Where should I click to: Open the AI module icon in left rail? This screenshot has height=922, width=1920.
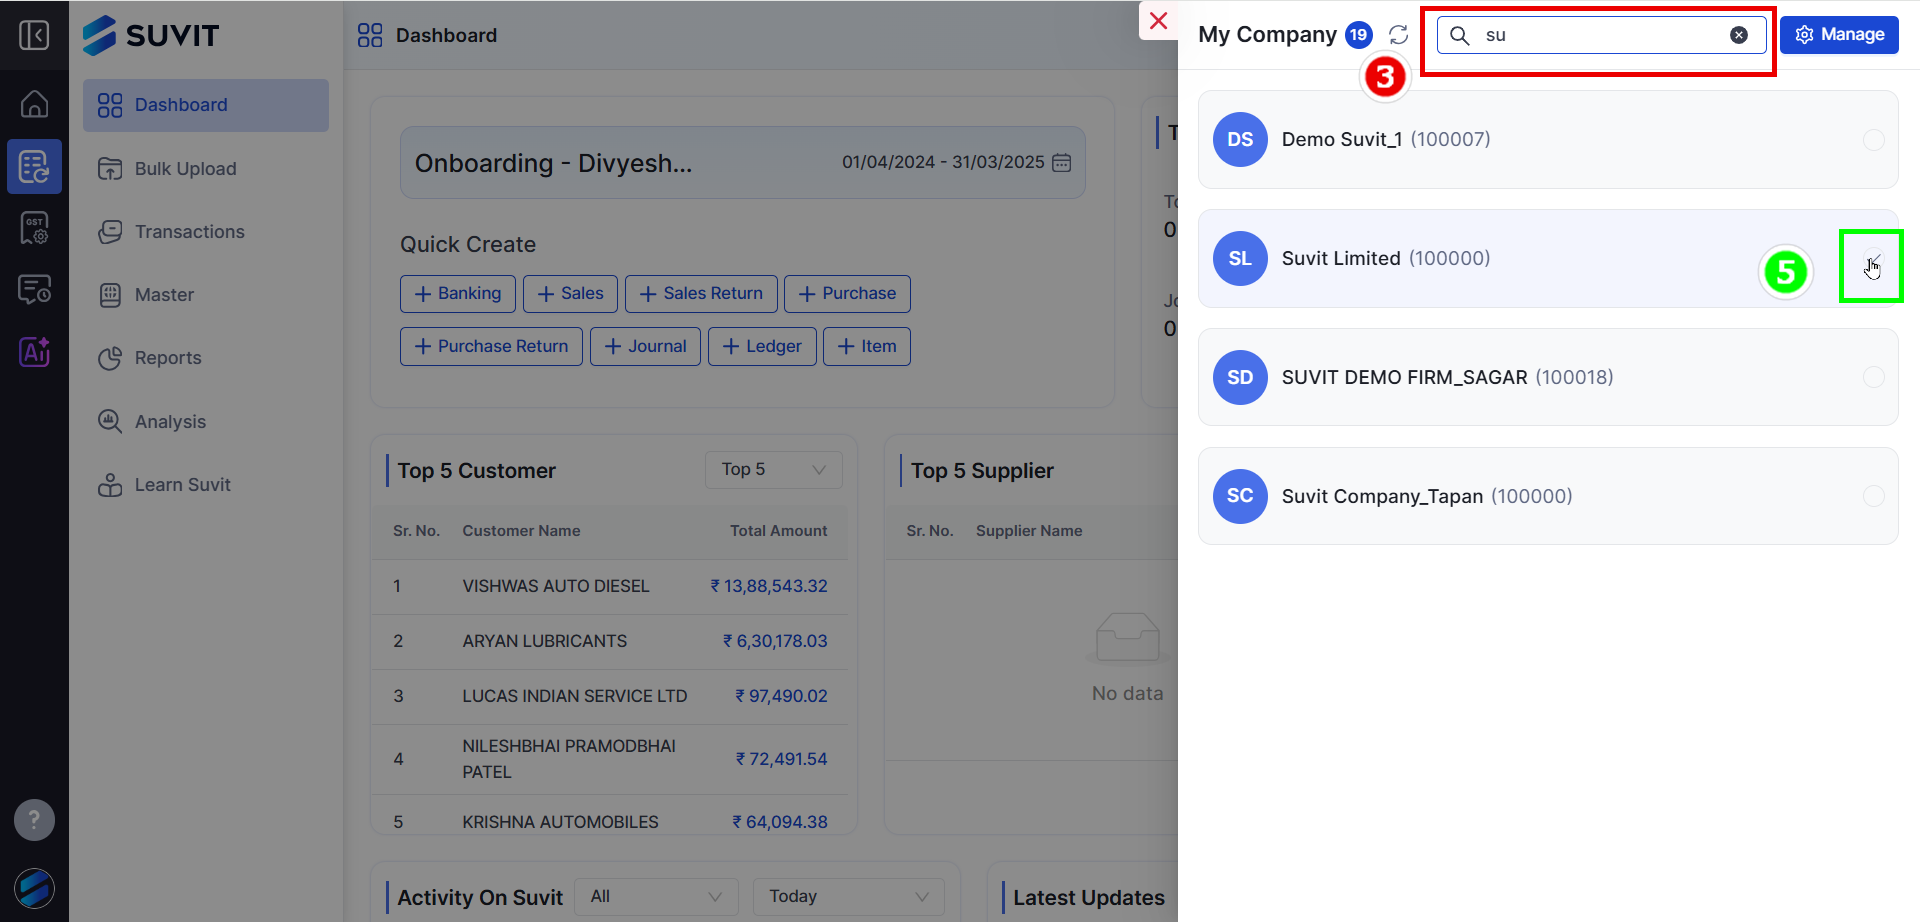tap(34, 352)
